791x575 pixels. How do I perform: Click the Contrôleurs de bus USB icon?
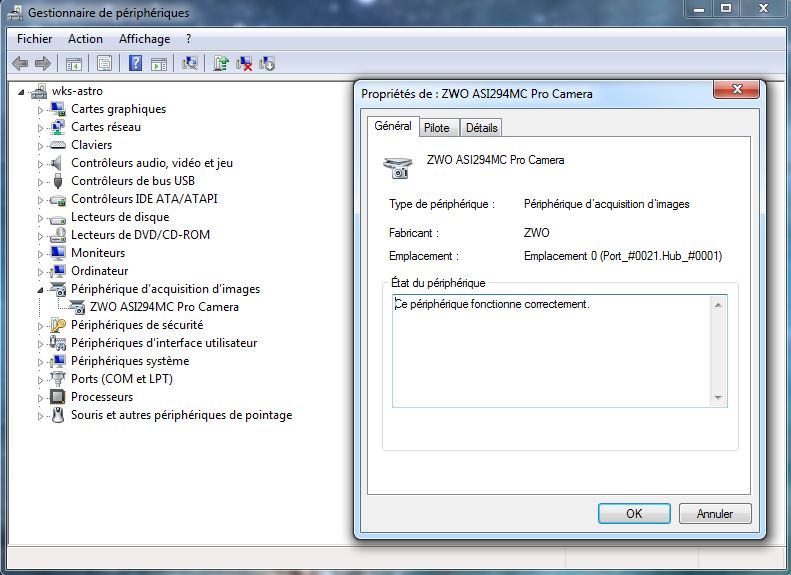coord(58,181)
